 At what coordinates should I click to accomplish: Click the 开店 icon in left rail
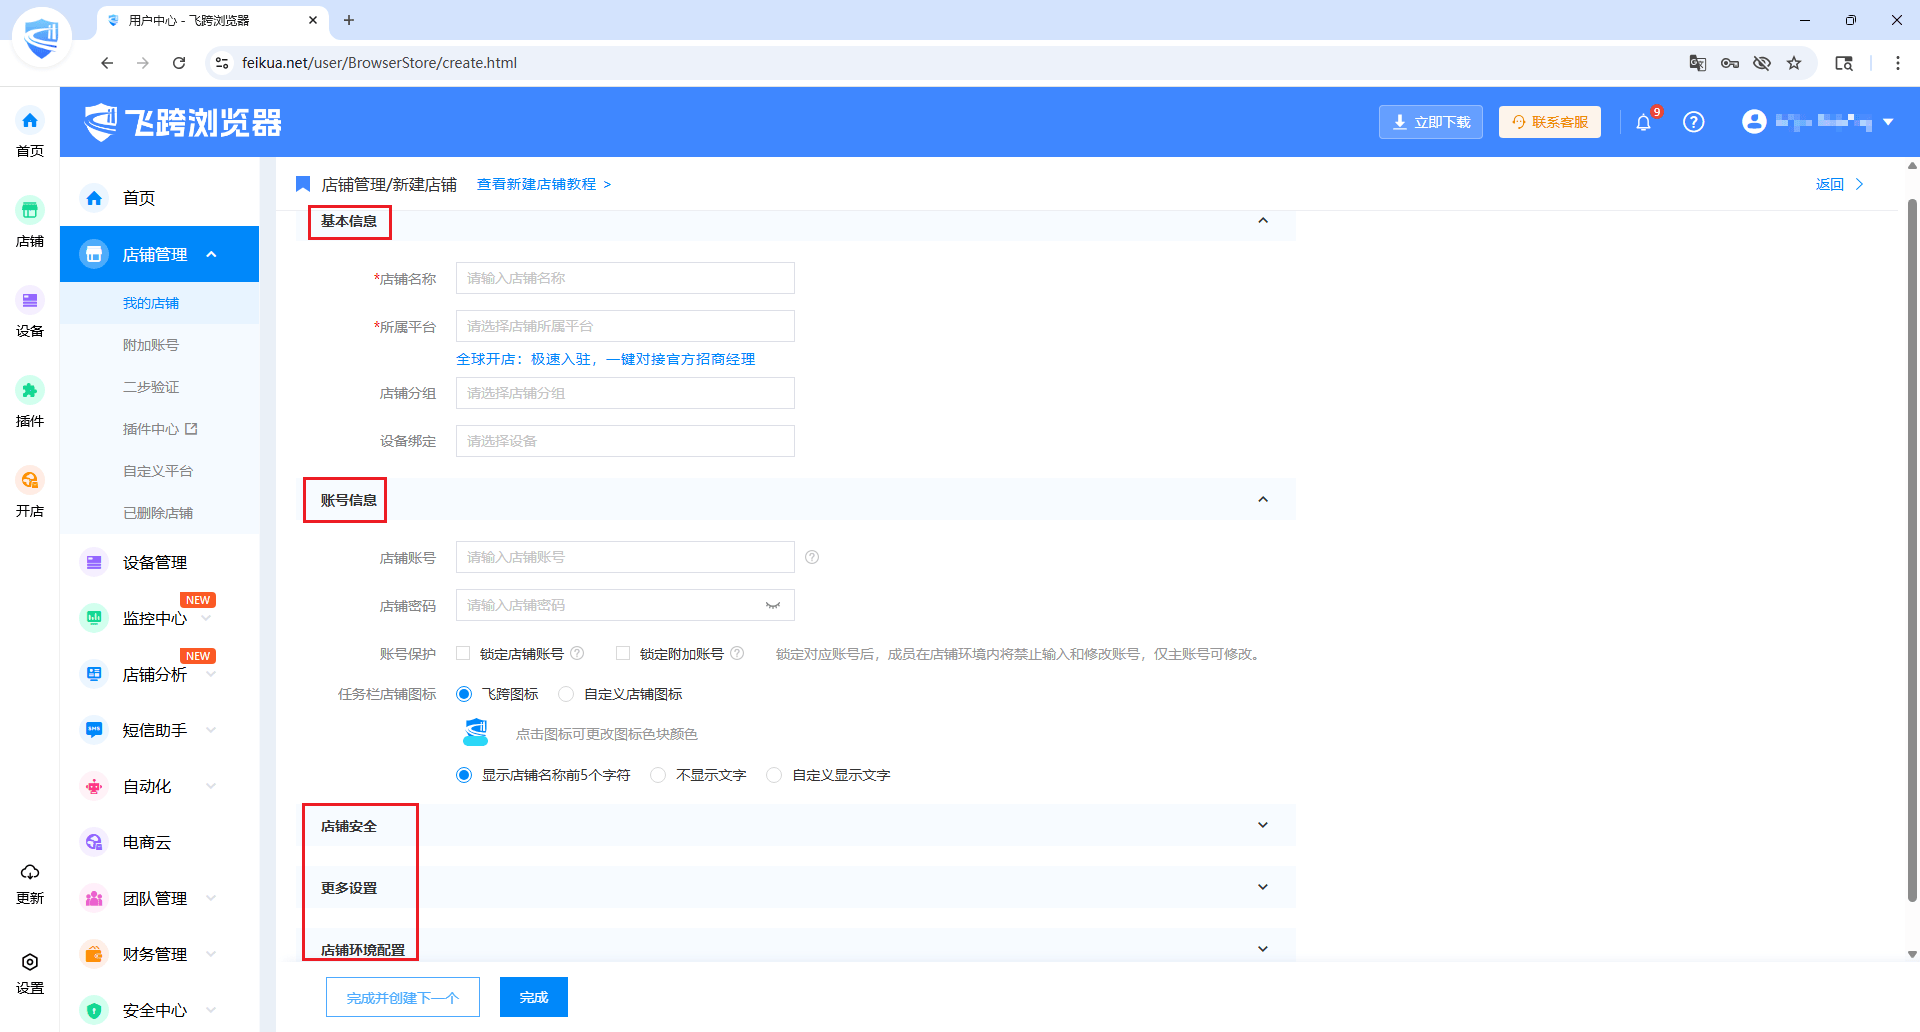30,481
